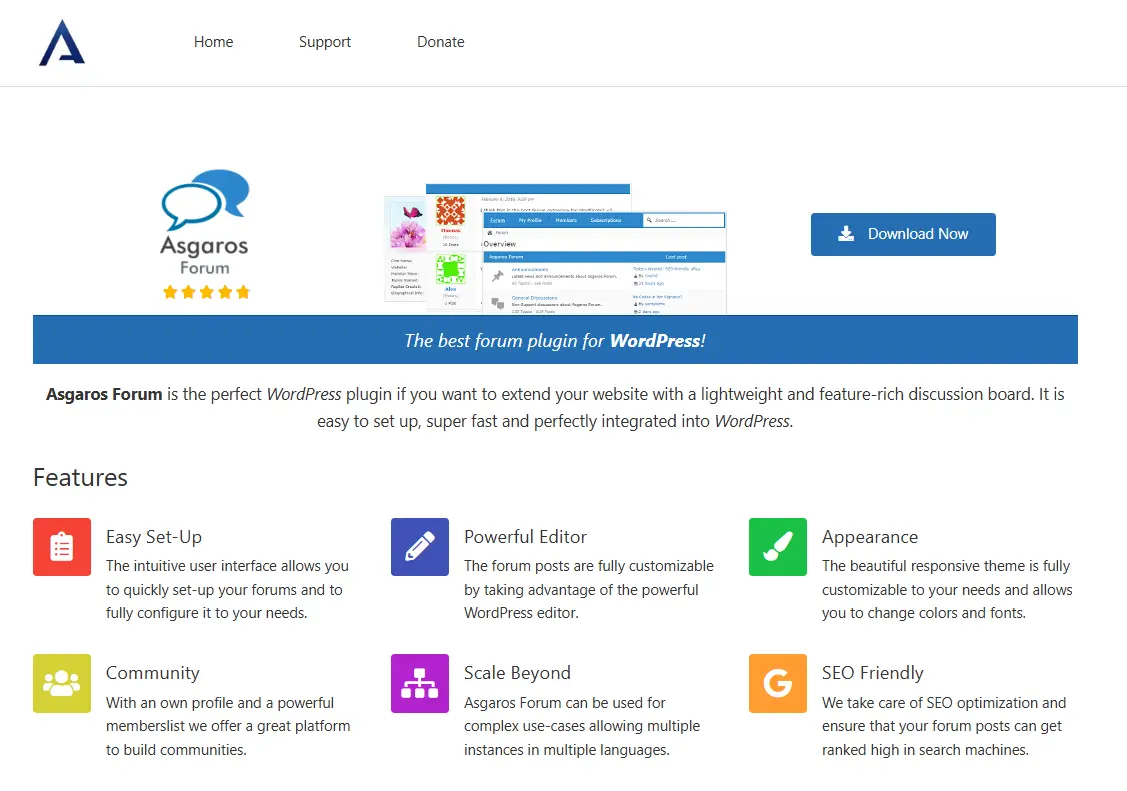Click 'We take care of SEO optimization' text
1127x791 pixels.
(929, 703)
